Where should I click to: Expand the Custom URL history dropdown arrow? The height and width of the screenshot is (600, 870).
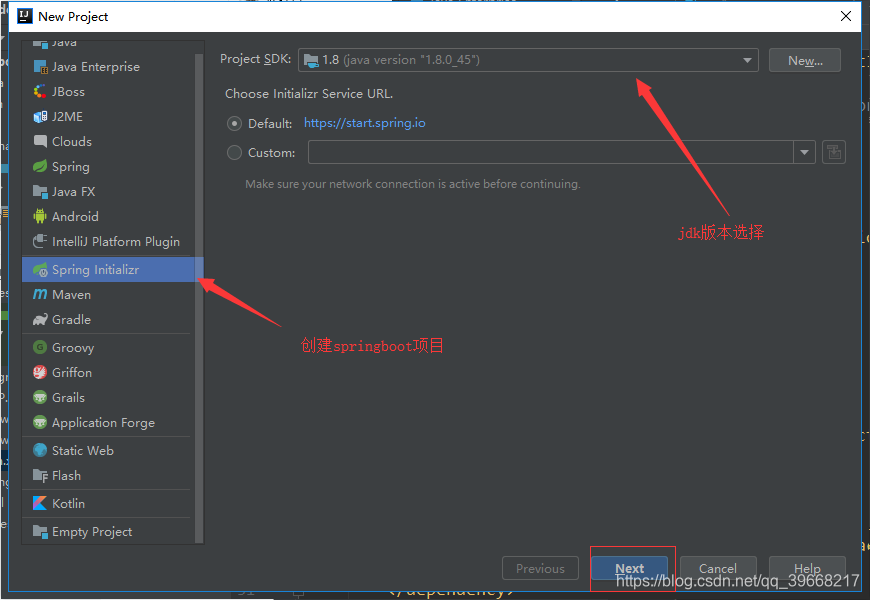[804, 152]
